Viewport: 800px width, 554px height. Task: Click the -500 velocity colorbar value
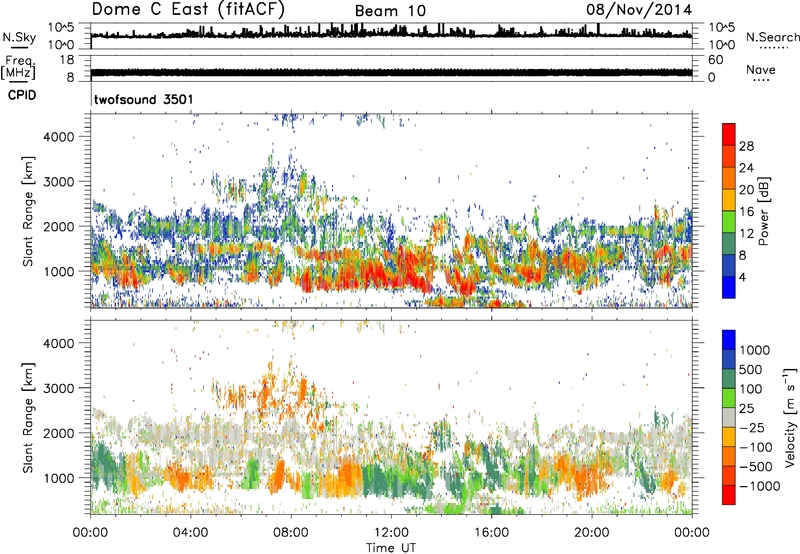point(756,467)
